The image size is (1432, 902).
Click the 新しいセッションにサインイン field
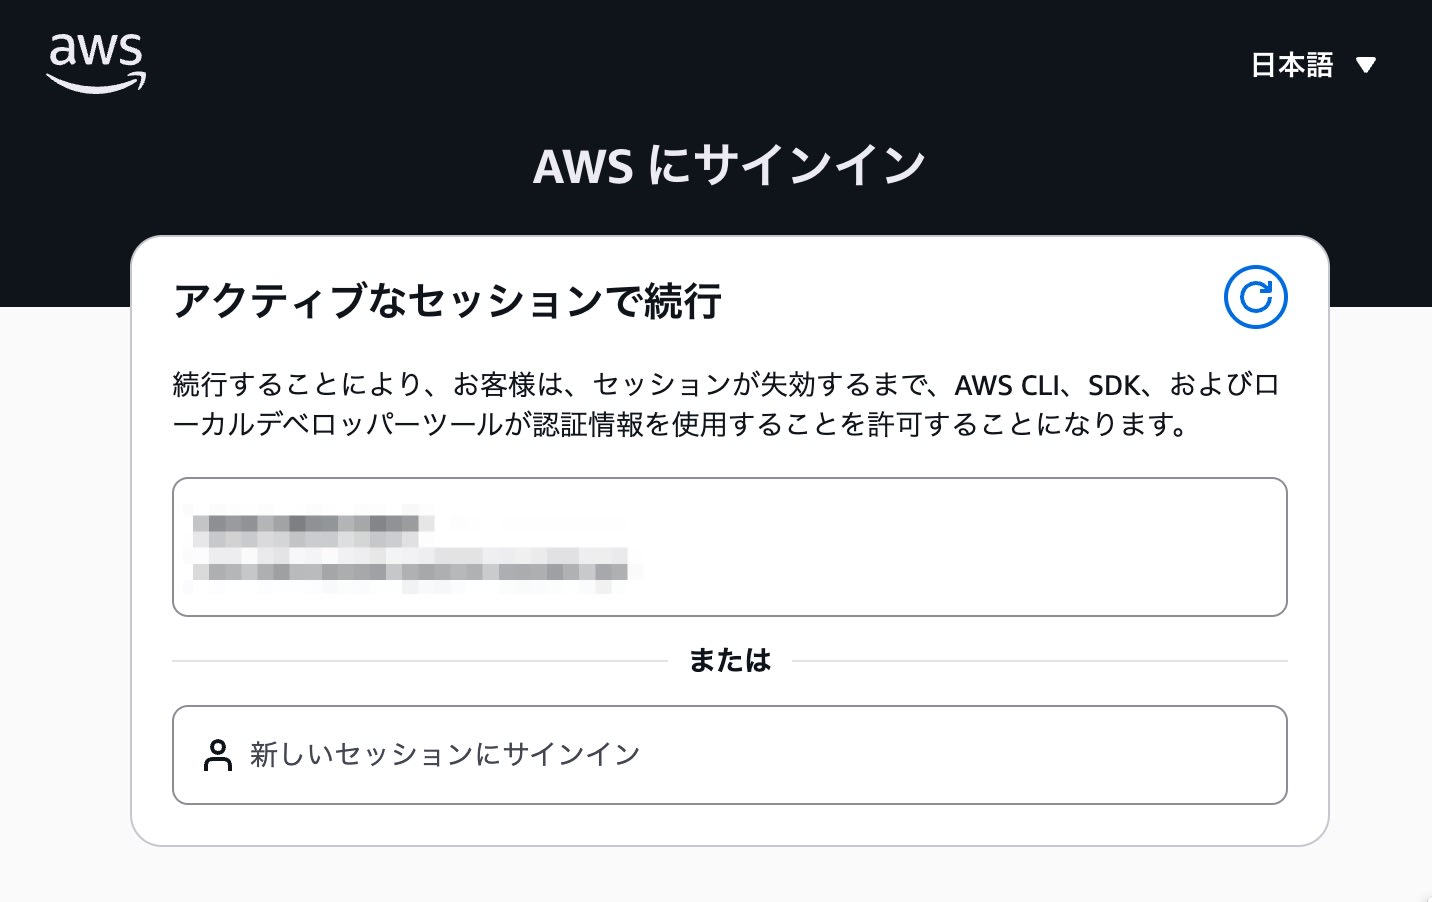(x=729, y=755)
